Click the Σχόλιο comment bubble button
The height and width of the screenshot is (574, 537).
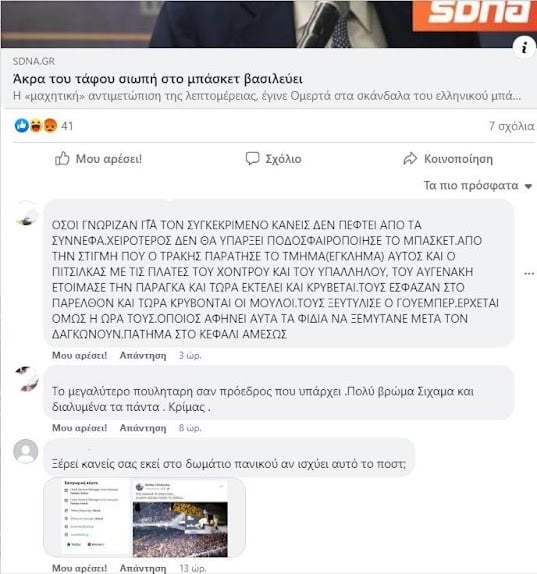[x=273, y=159]
